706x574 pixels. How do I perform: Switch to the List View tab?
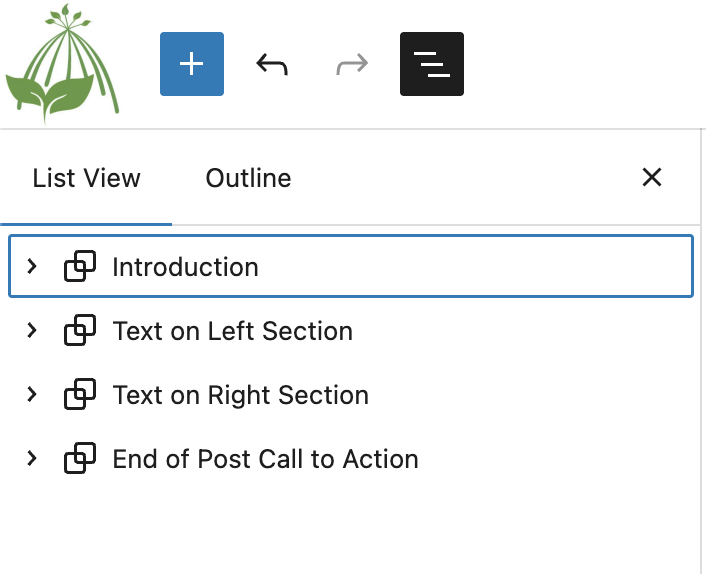coord(86,178)
